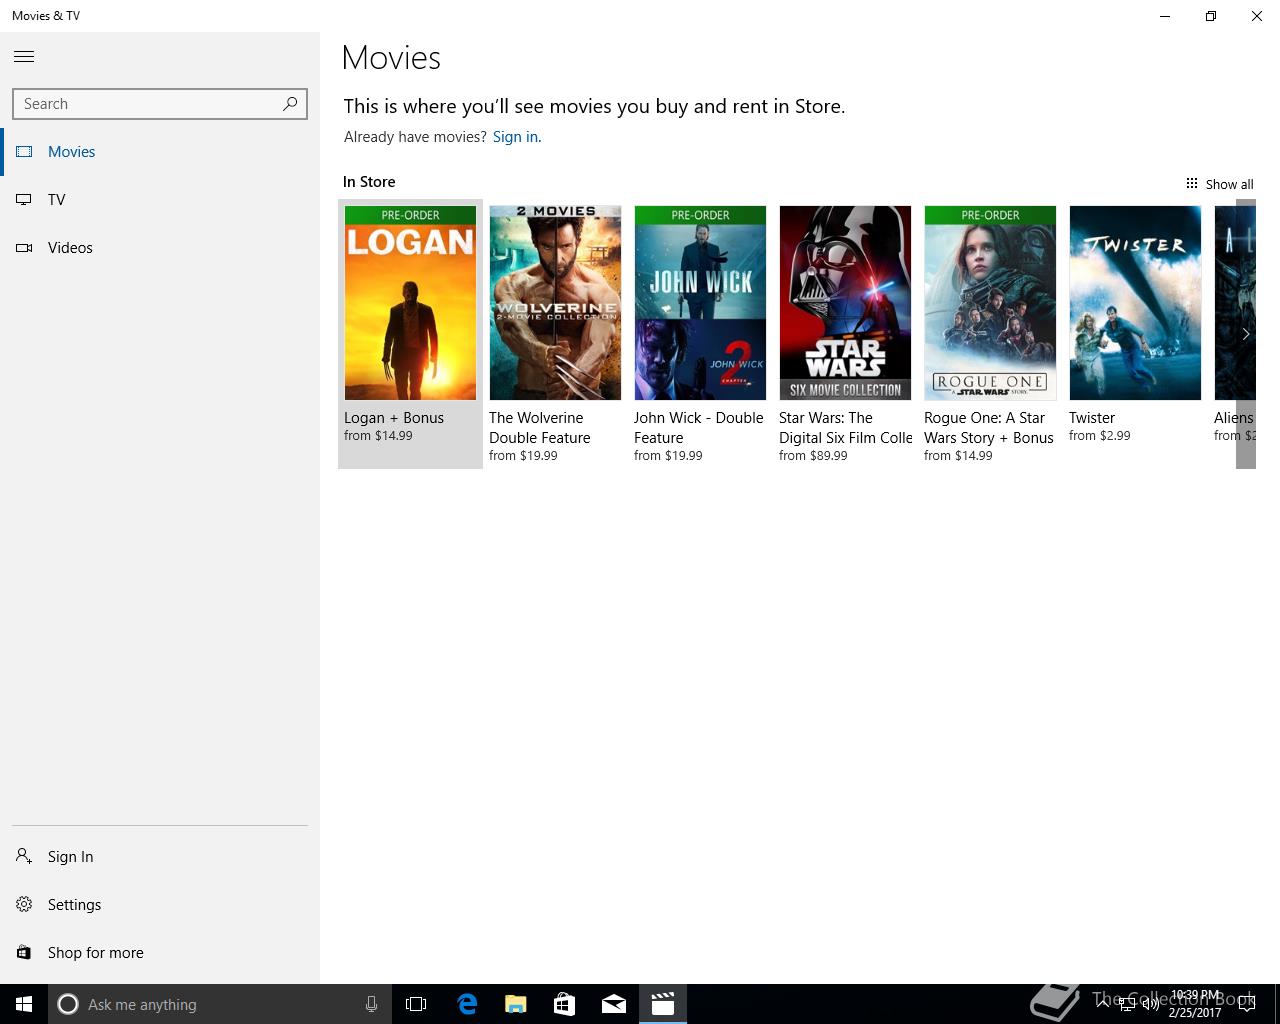The height and width of the screenshot is (1024, 1280).
Task: Open The Wolverine Double Feature poster
Action: pyautogui.click(x=555, y=303)
